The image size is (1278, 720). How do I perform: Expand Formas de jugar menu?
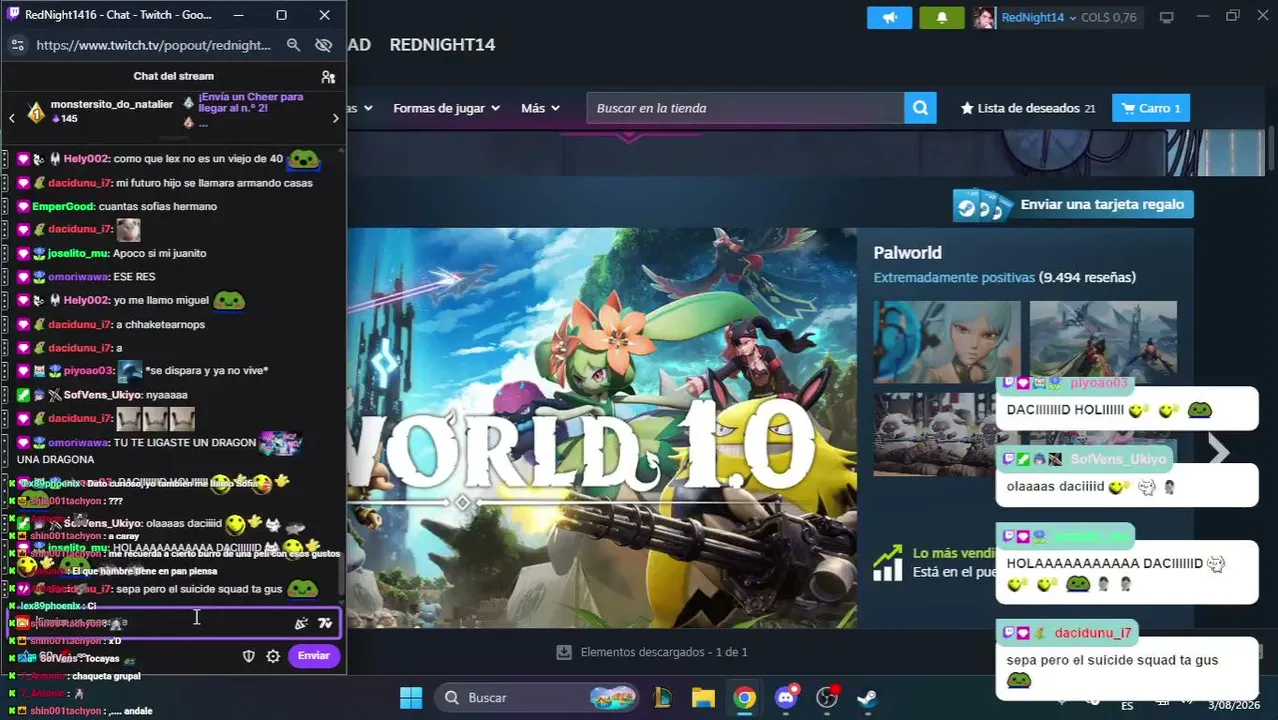pyautogui.click(x=446, y=108)
